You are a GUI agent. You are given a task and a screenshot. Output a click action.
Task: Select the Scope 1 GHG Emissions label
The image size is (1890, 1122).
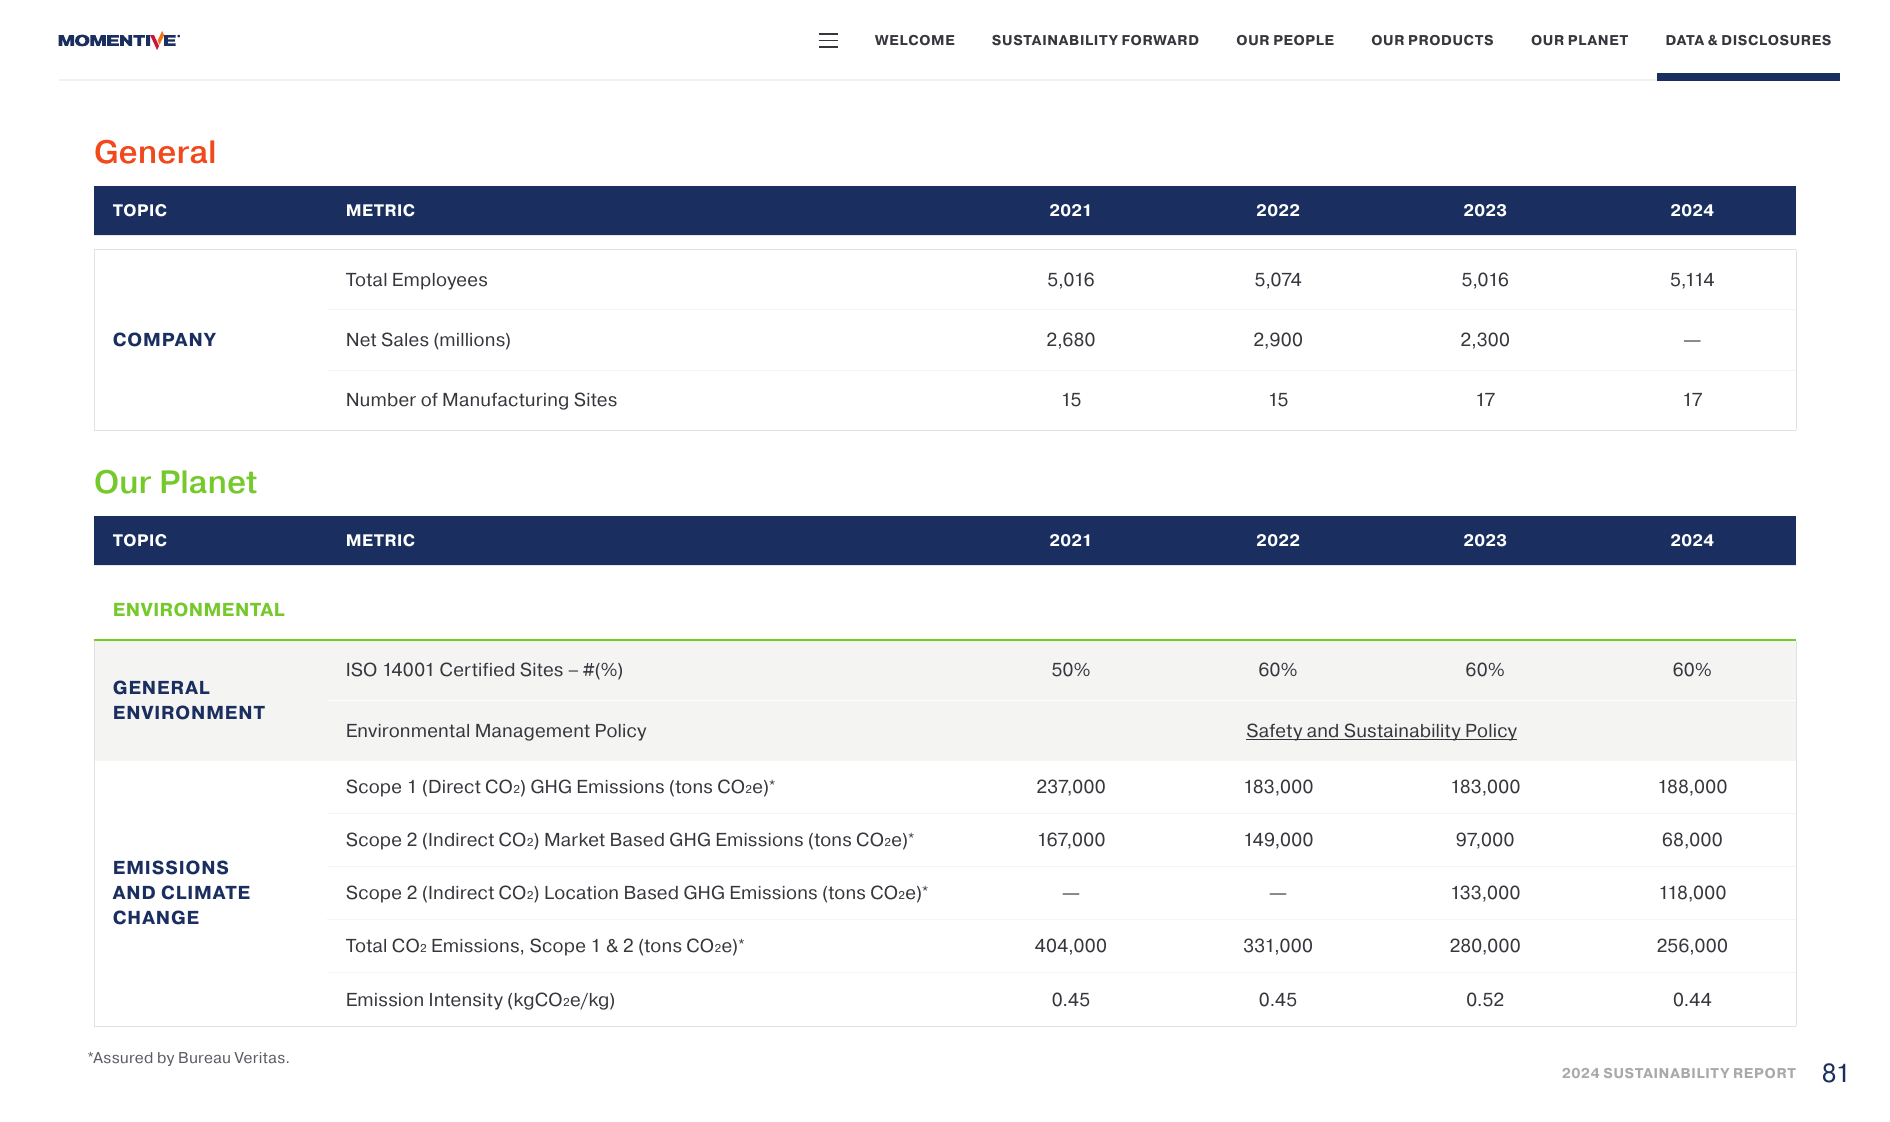[560, 787]
